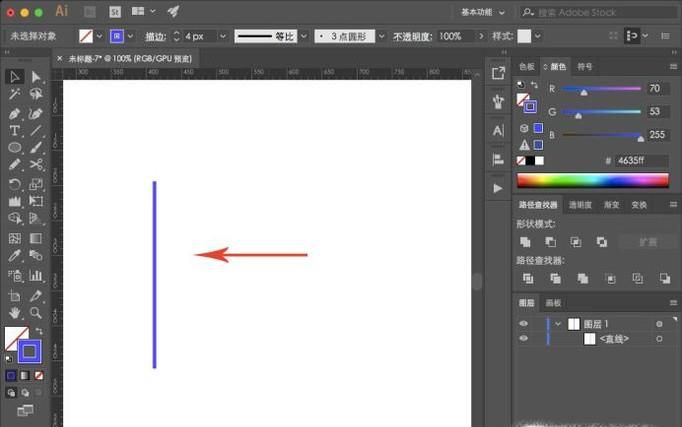Toggle visibility of the <直线> sublayer

point(523,339)
